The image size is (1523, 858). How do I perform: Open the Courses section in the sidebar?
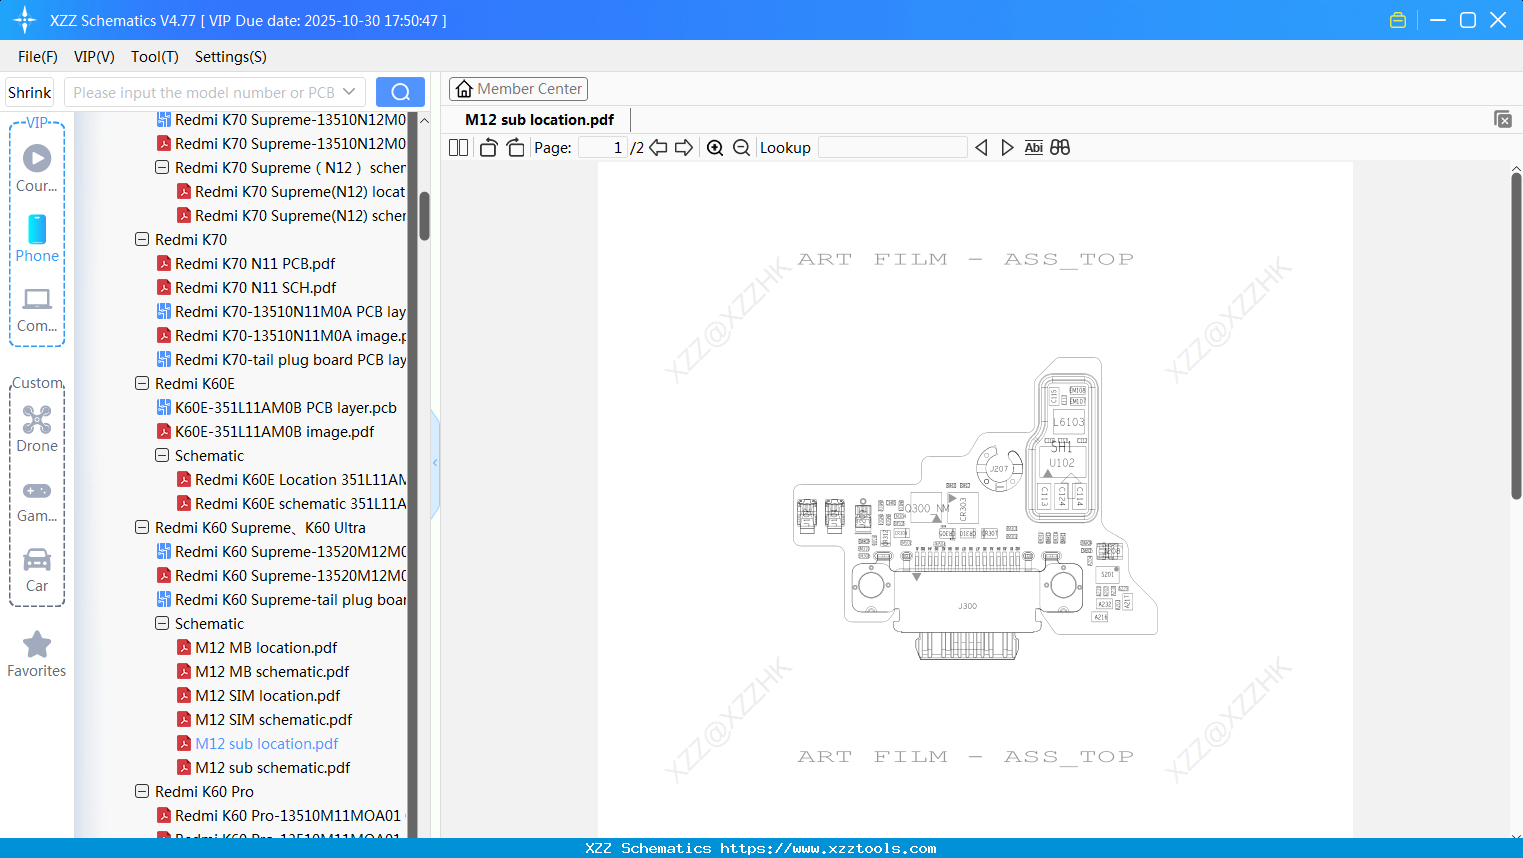tap(37, 168)
